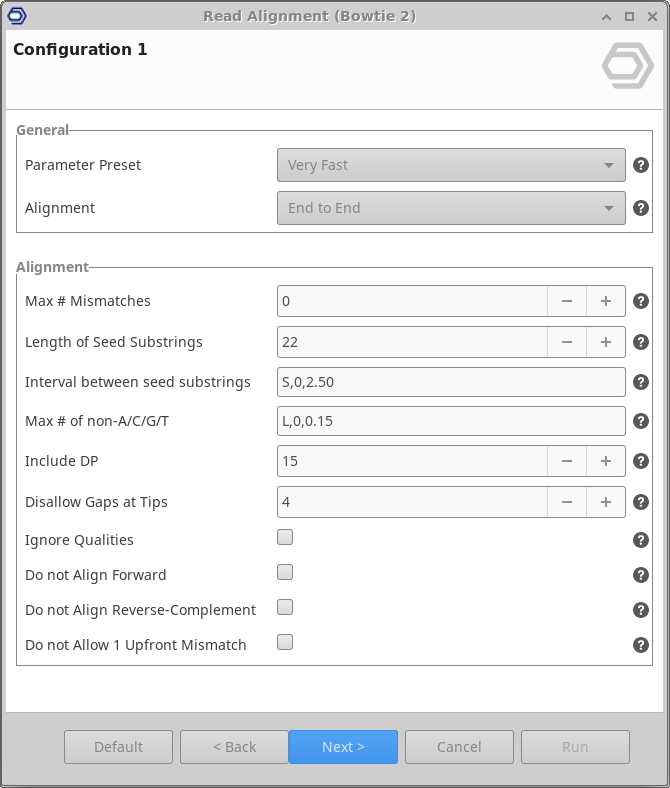670x788 pixels.
Task: Show help for Length of Seed Substrings
Action: [x=641, y=342]
